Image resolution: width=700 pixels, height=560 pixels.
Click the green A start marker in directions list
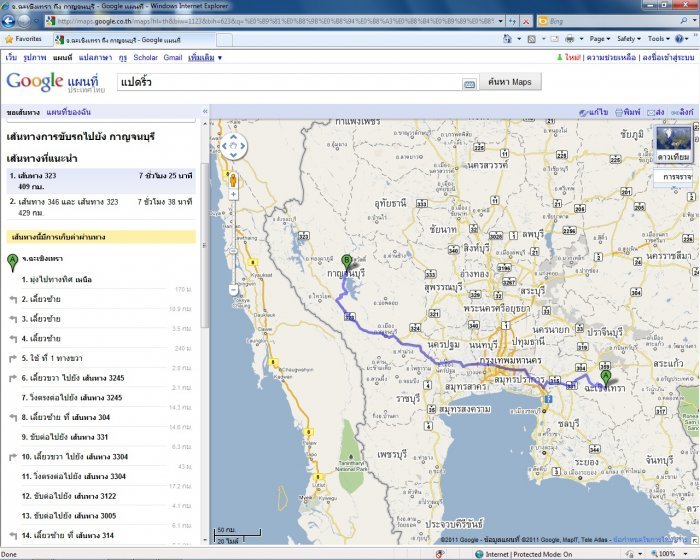(x=13, y=263)
